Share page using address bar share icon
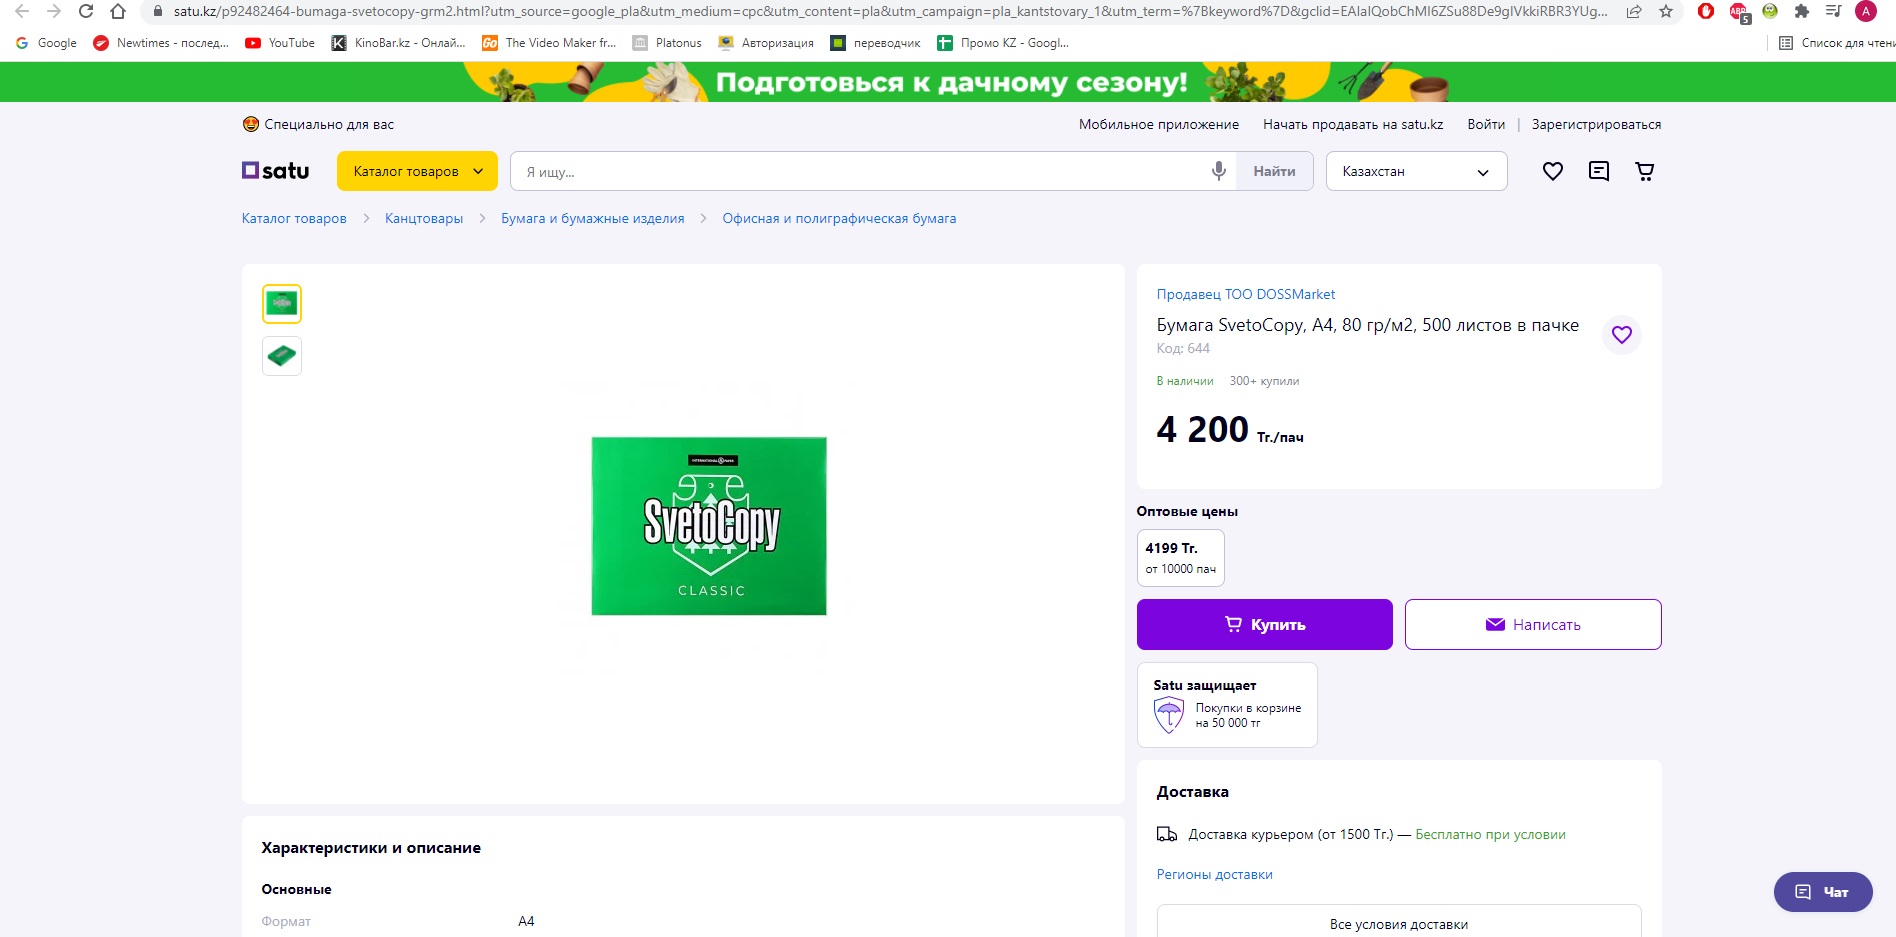Screen dimensions: 1896x937 click(x=1634, y=12)
